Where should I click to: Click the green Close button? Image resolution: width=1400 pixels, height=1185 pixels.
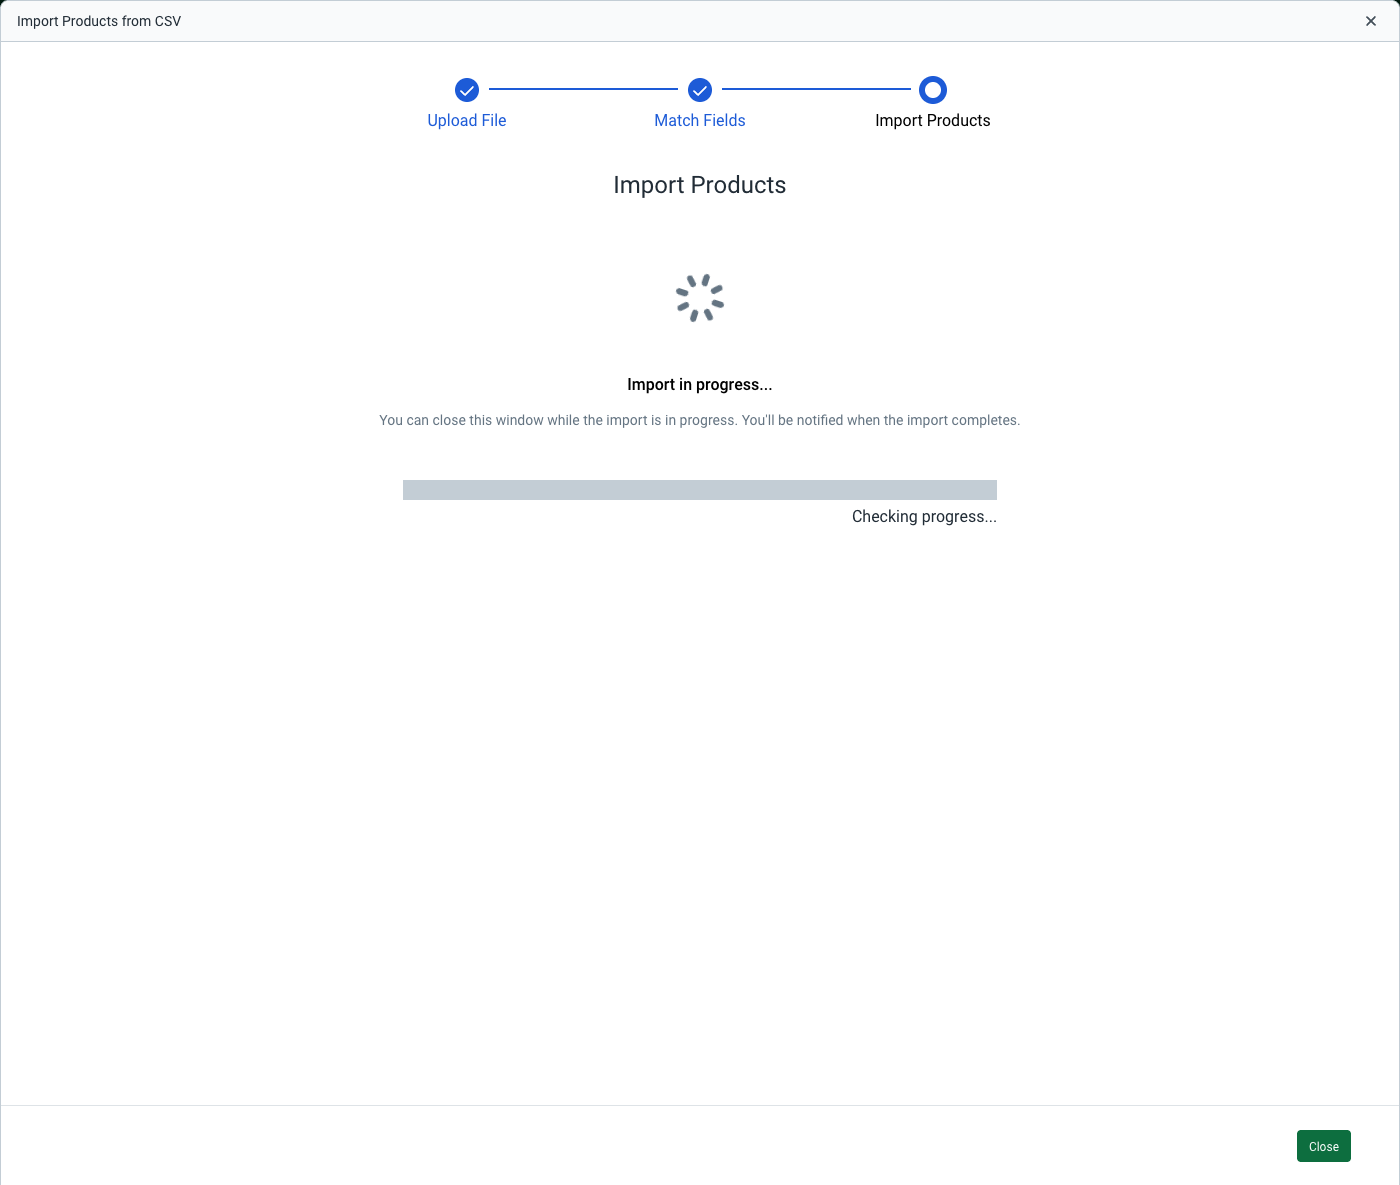(x=1324, y=1146)
